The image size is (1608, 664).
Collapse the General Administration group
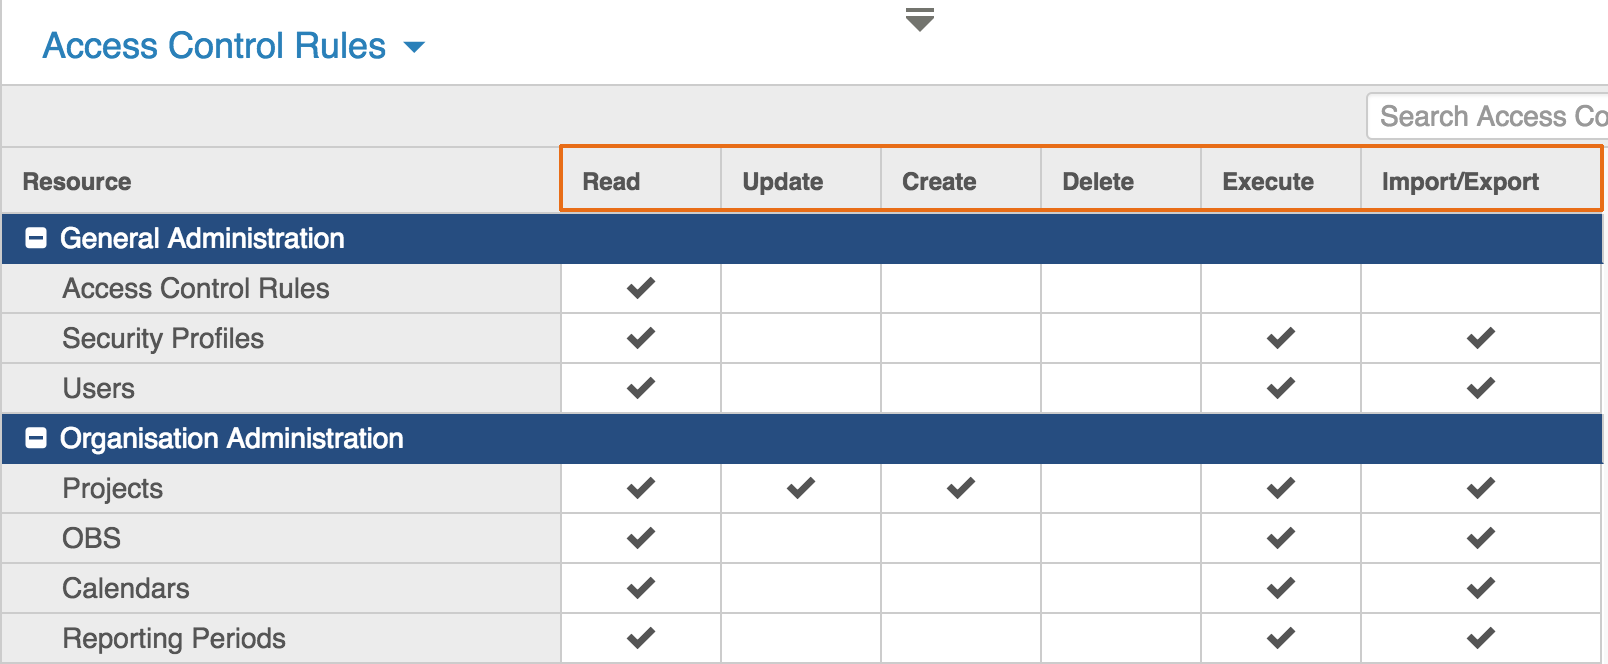(x=36, y=238)
